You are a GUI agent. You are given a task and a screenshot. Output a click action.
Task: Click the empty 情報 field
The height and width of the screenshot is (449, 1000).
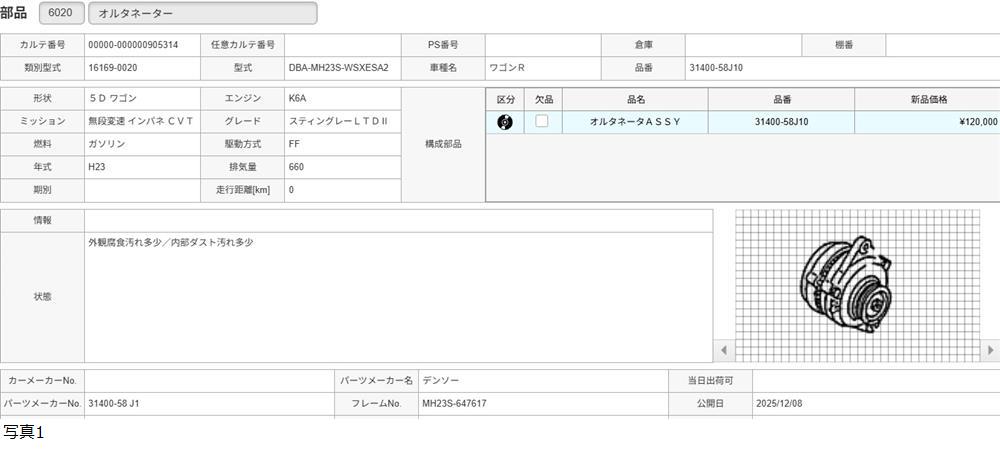(x=398, y=220)
